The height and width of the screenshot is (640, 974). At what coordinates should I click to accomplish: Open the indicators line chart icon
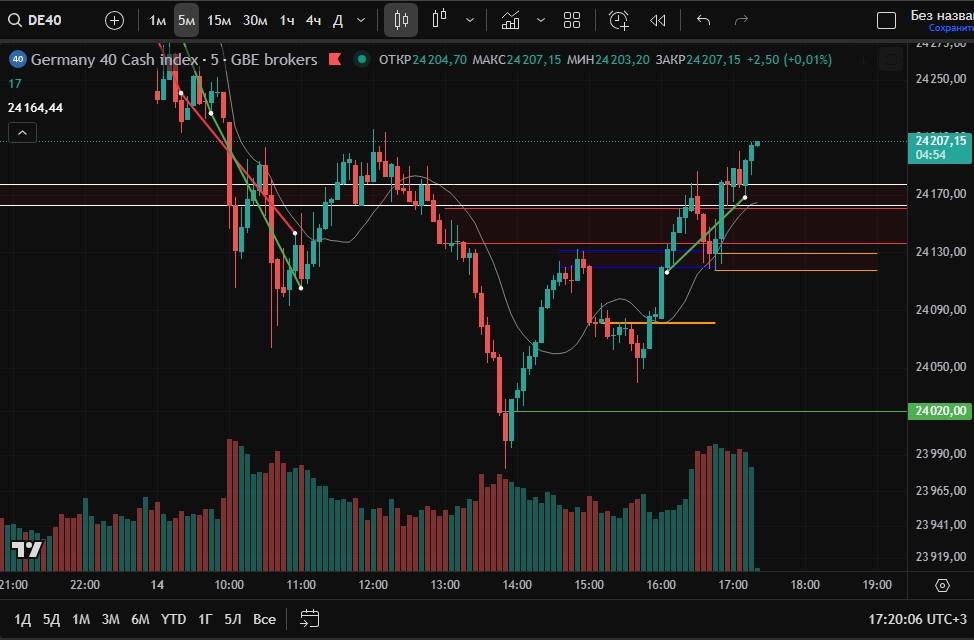pyautogui.click(x=511, y=20)
